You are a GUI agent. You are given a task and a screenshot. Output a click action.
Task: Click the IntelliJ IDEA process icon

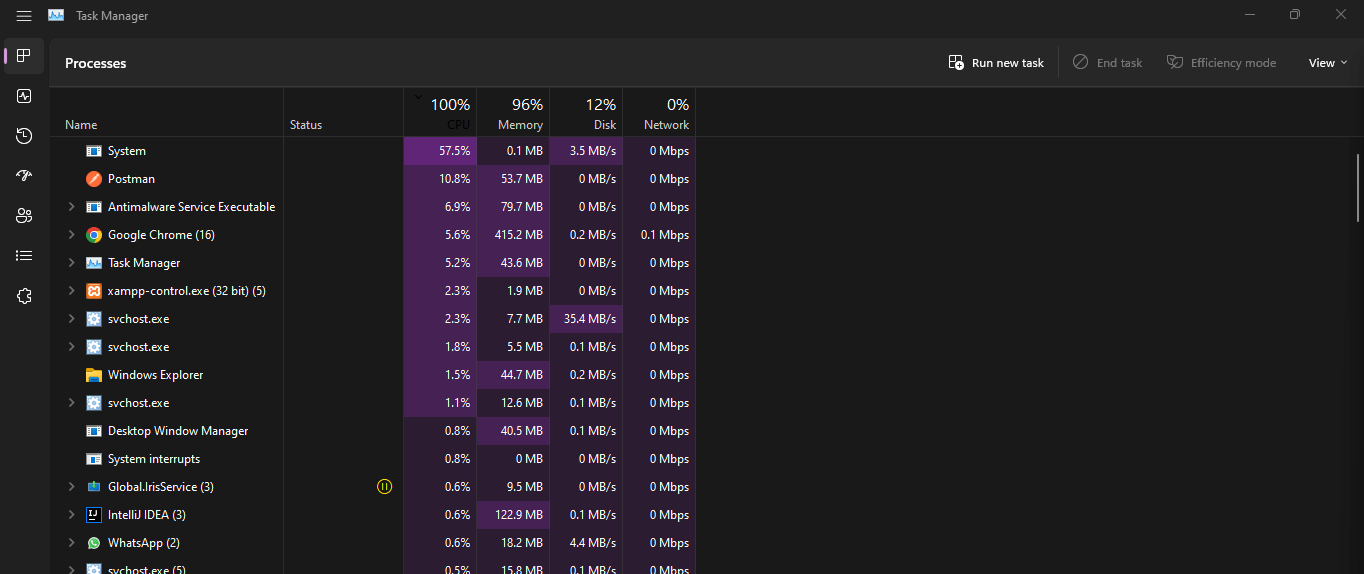click(x=94, y=515)
